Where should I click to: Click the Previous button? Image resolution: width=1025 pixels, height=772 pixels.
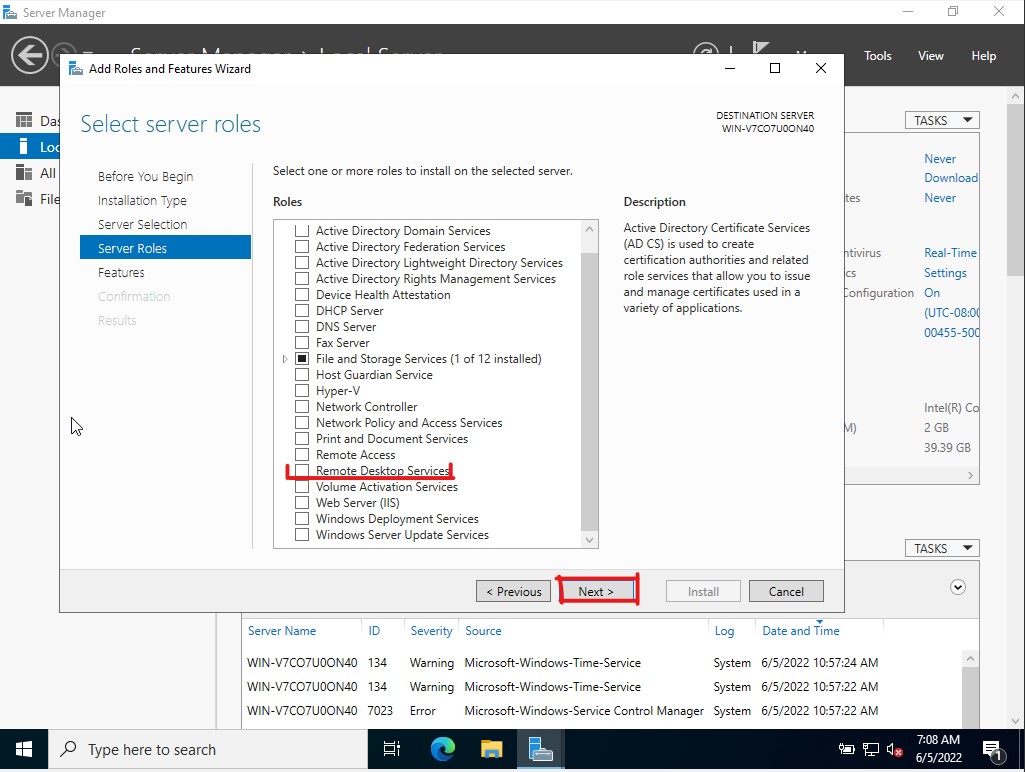tap(514, 591)
